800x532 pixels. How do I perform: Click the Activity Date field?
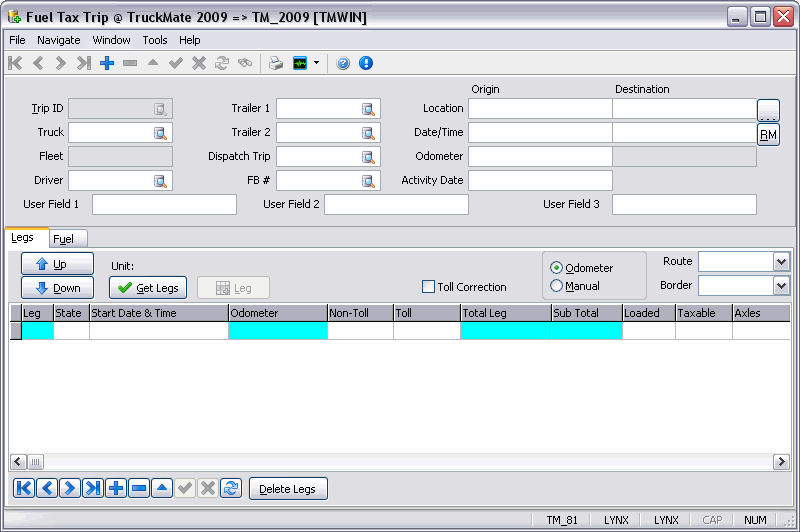540,181
